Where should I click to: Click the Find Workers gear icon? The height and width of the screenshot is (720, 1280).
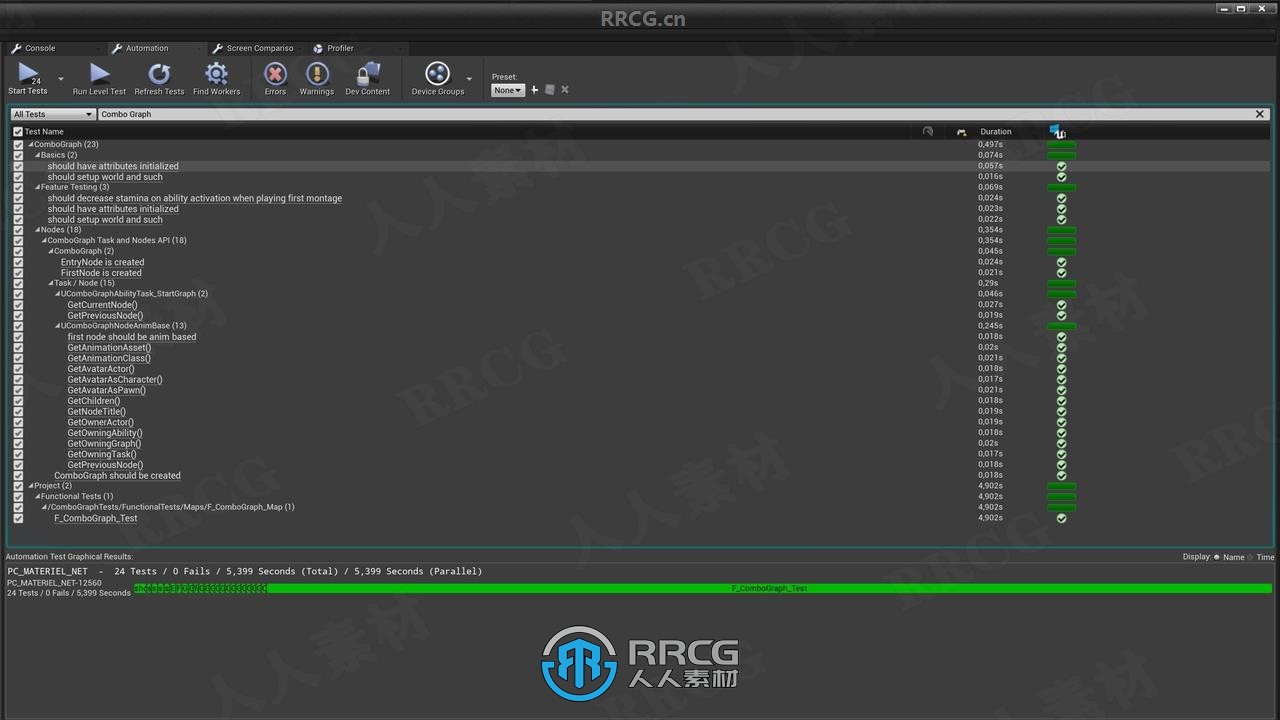(216, 73)
